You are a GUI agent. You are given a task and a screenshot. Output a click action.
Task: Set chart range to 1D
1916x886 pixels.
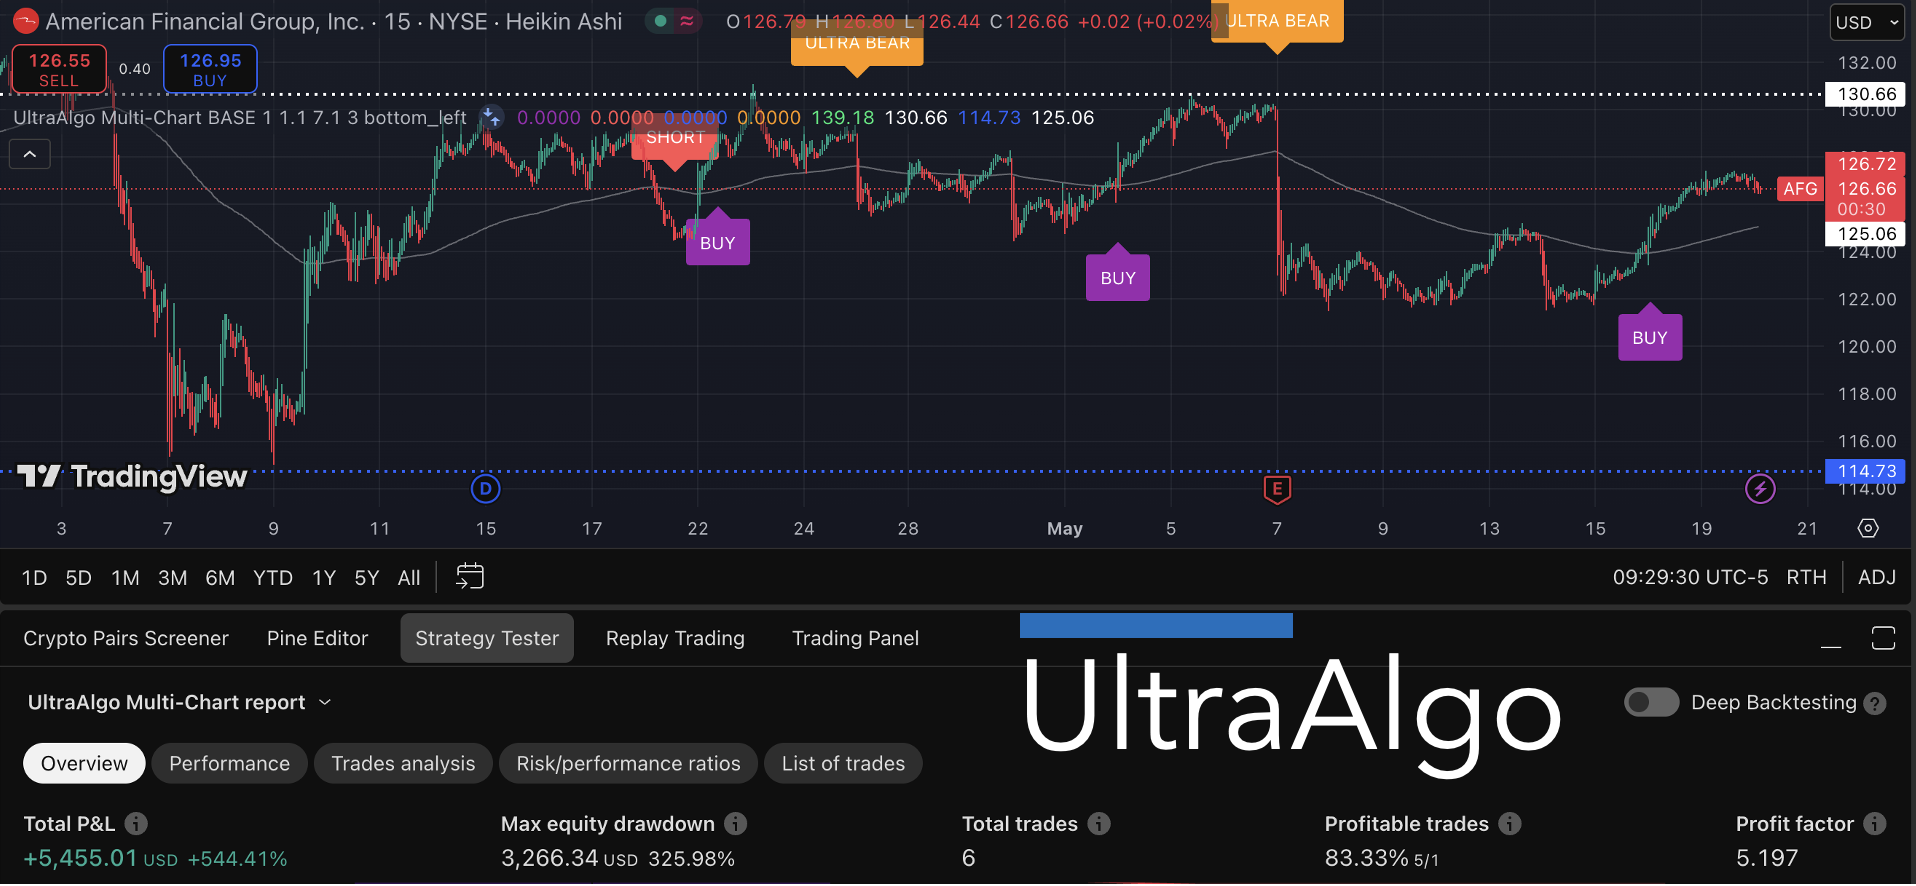pyautogui.click(x=34, y=577)
